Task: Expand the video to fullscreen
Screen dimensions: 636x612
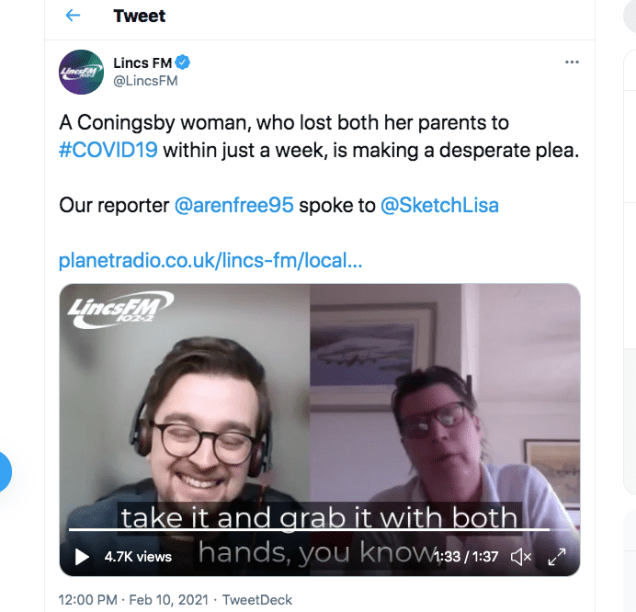Action: coord(556,557)
